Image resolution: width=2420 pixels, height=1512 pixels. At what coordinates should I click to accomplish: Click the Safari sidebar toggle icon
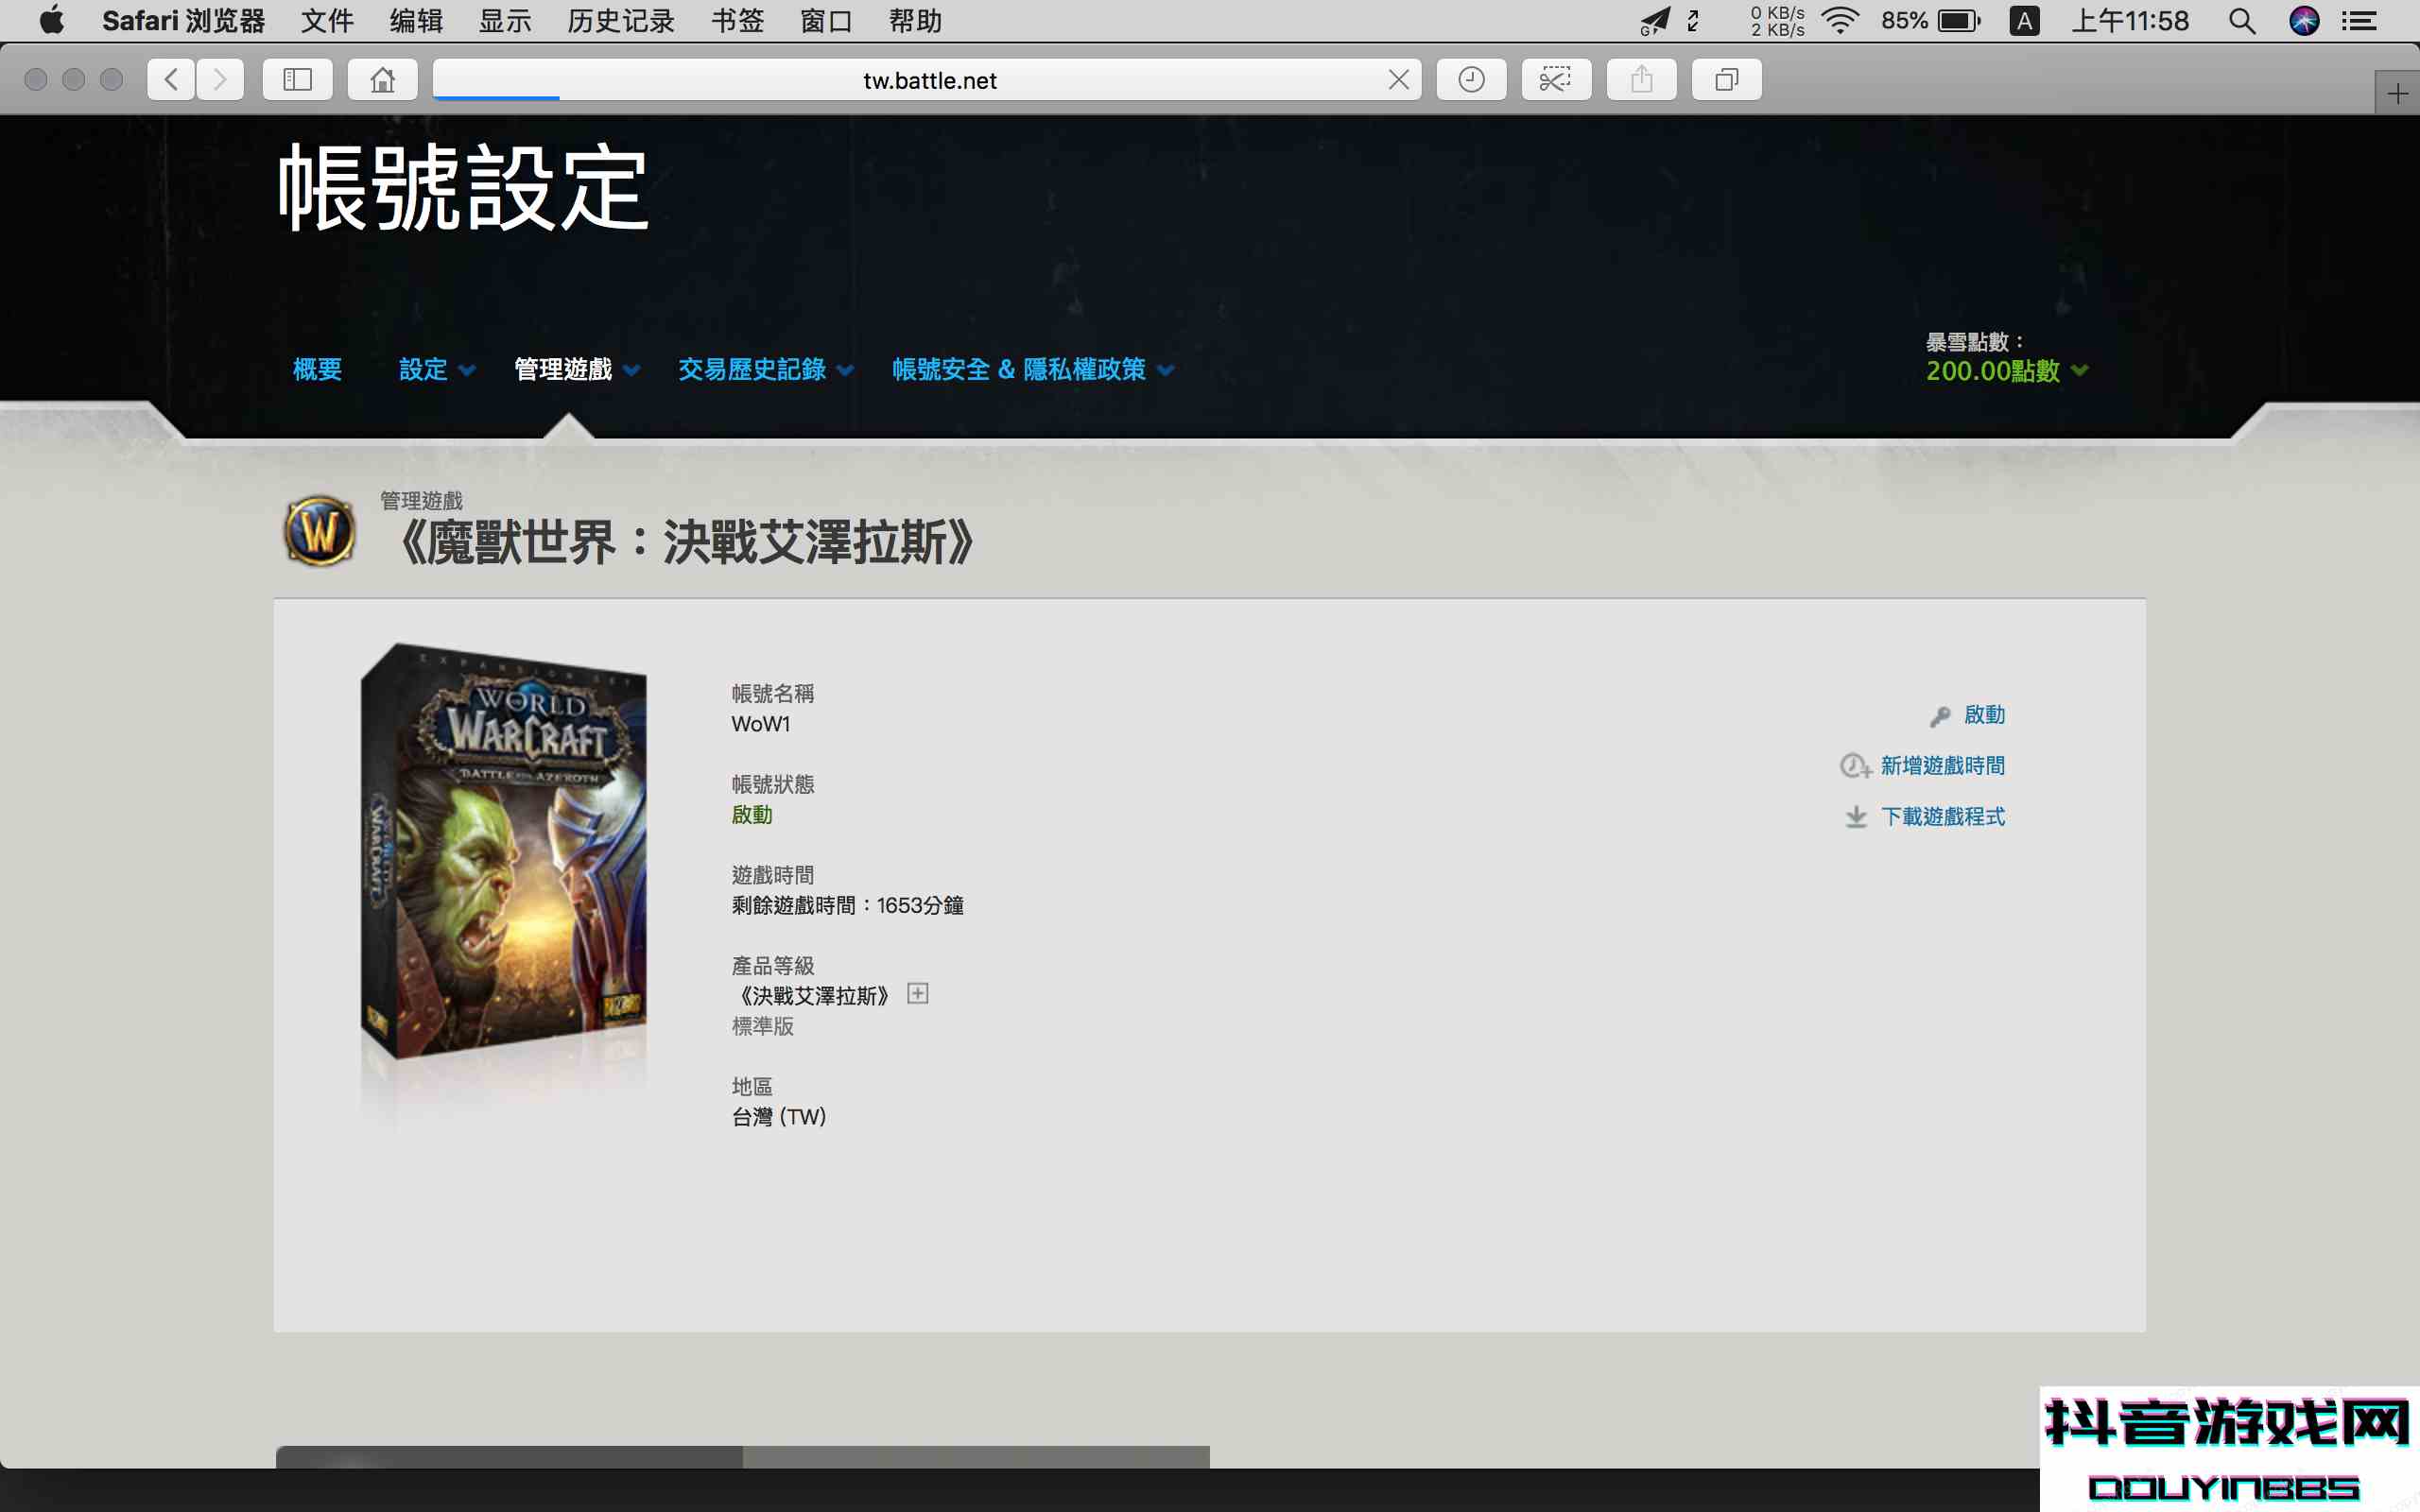[x=297, y=80]
